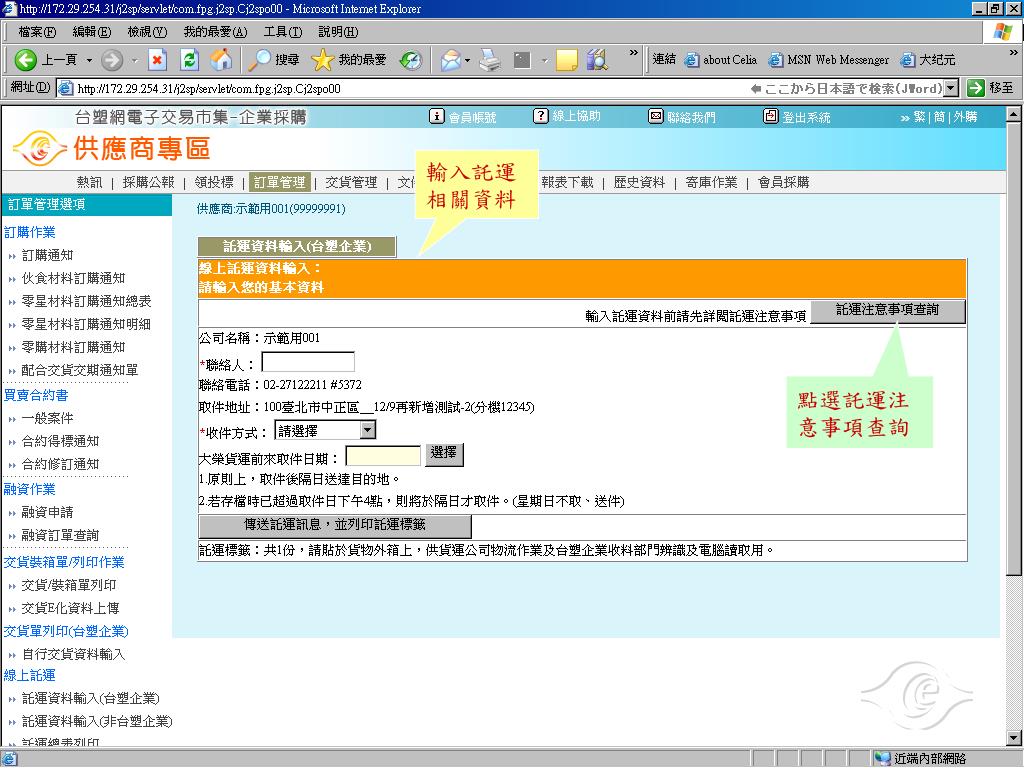Open 交貨/裝箱單列印 sidebar link

point(69,586)
